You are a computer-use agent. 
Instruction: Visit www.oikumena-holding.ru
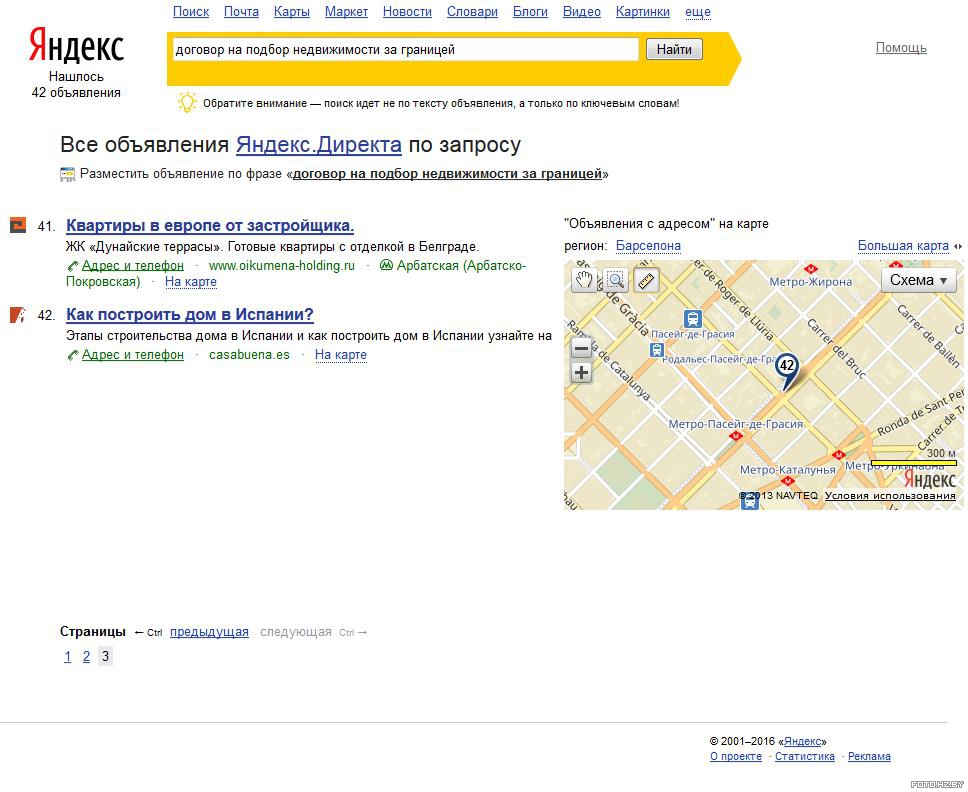pyautogui.click(x=282, y=265)
